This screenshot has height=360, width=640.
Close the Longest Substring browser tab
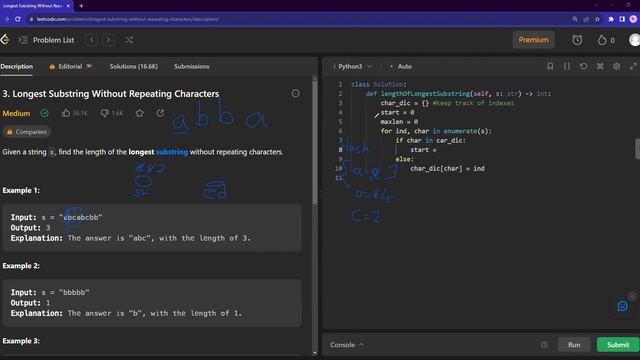tap(68, 6)
